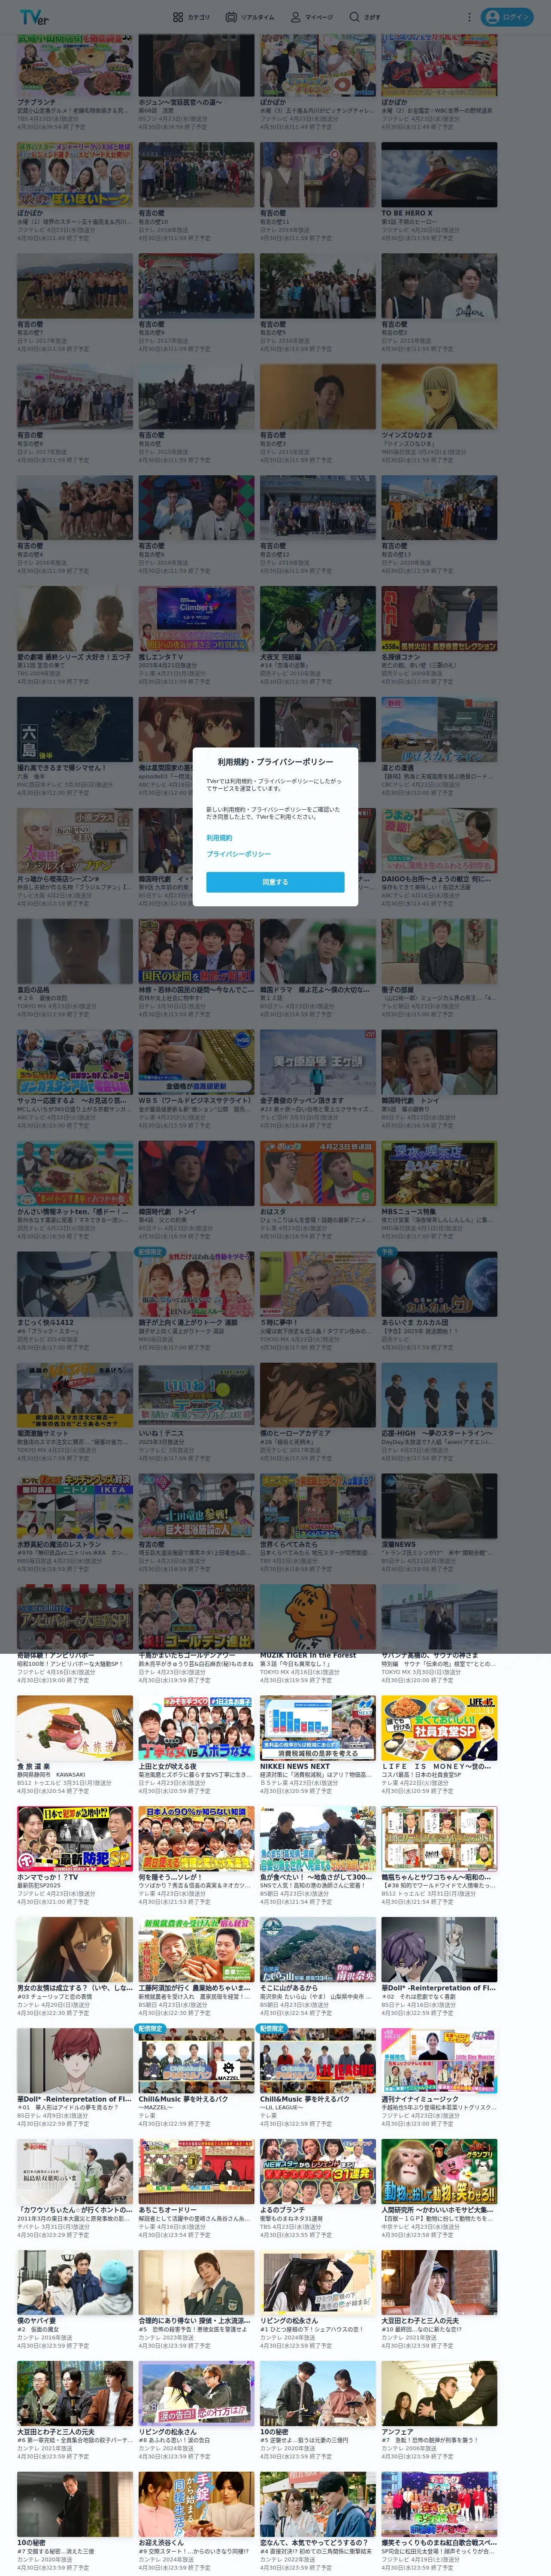Open Chill&Music MAZZEL episode thumbnail
The image size is (551, 2576).
coord(196,2060)
